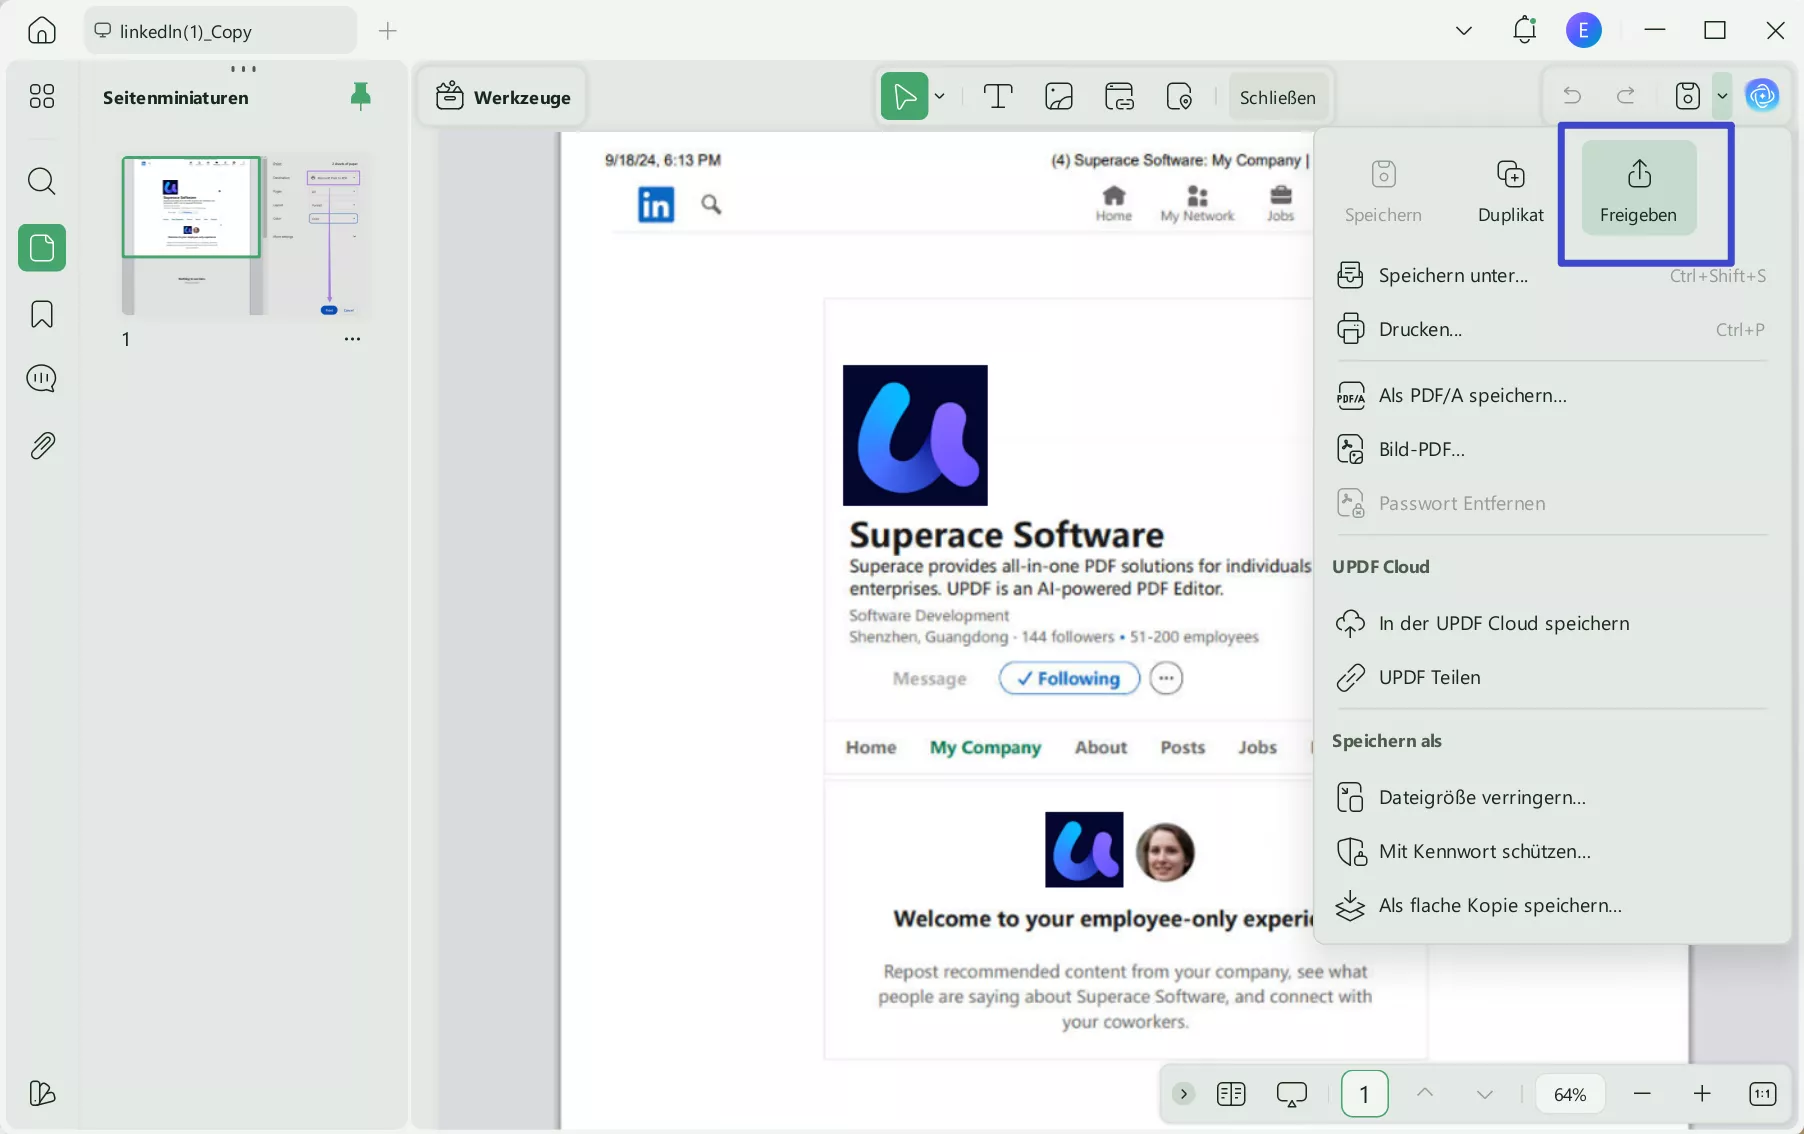The width and height of the screenshot is (1804, 1134).
Task: Click the more options circle beside Following
Action: tap(1166, 678)
